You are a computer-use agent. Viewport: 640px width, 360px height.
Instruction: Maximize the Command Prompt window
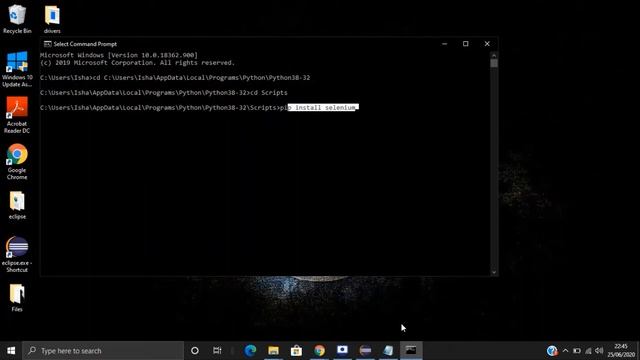click(x=466, y=44)
